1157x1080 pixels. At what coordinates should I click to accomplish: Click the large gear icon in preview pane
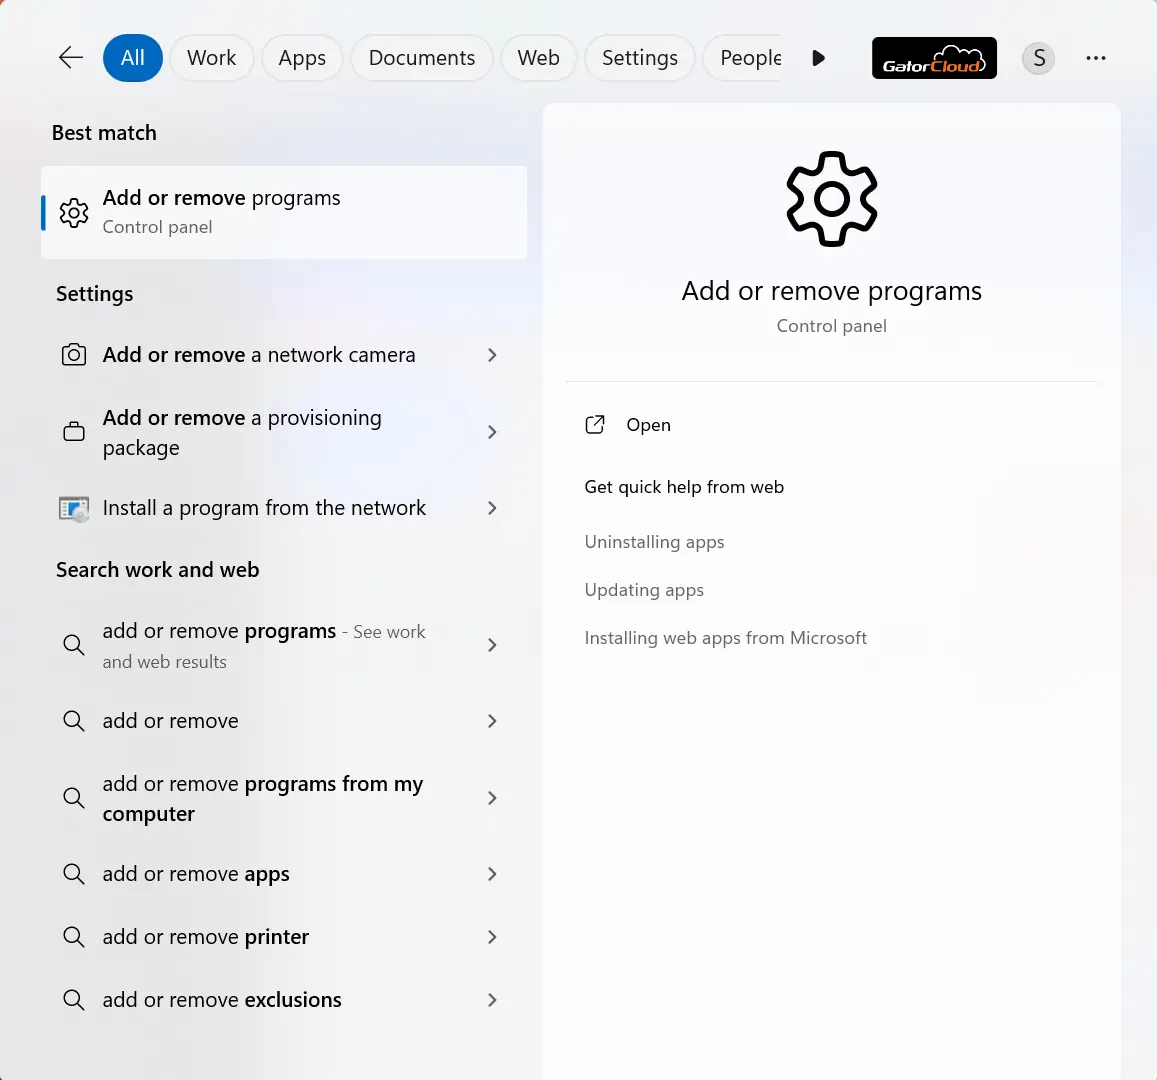(x=831, y=199)
